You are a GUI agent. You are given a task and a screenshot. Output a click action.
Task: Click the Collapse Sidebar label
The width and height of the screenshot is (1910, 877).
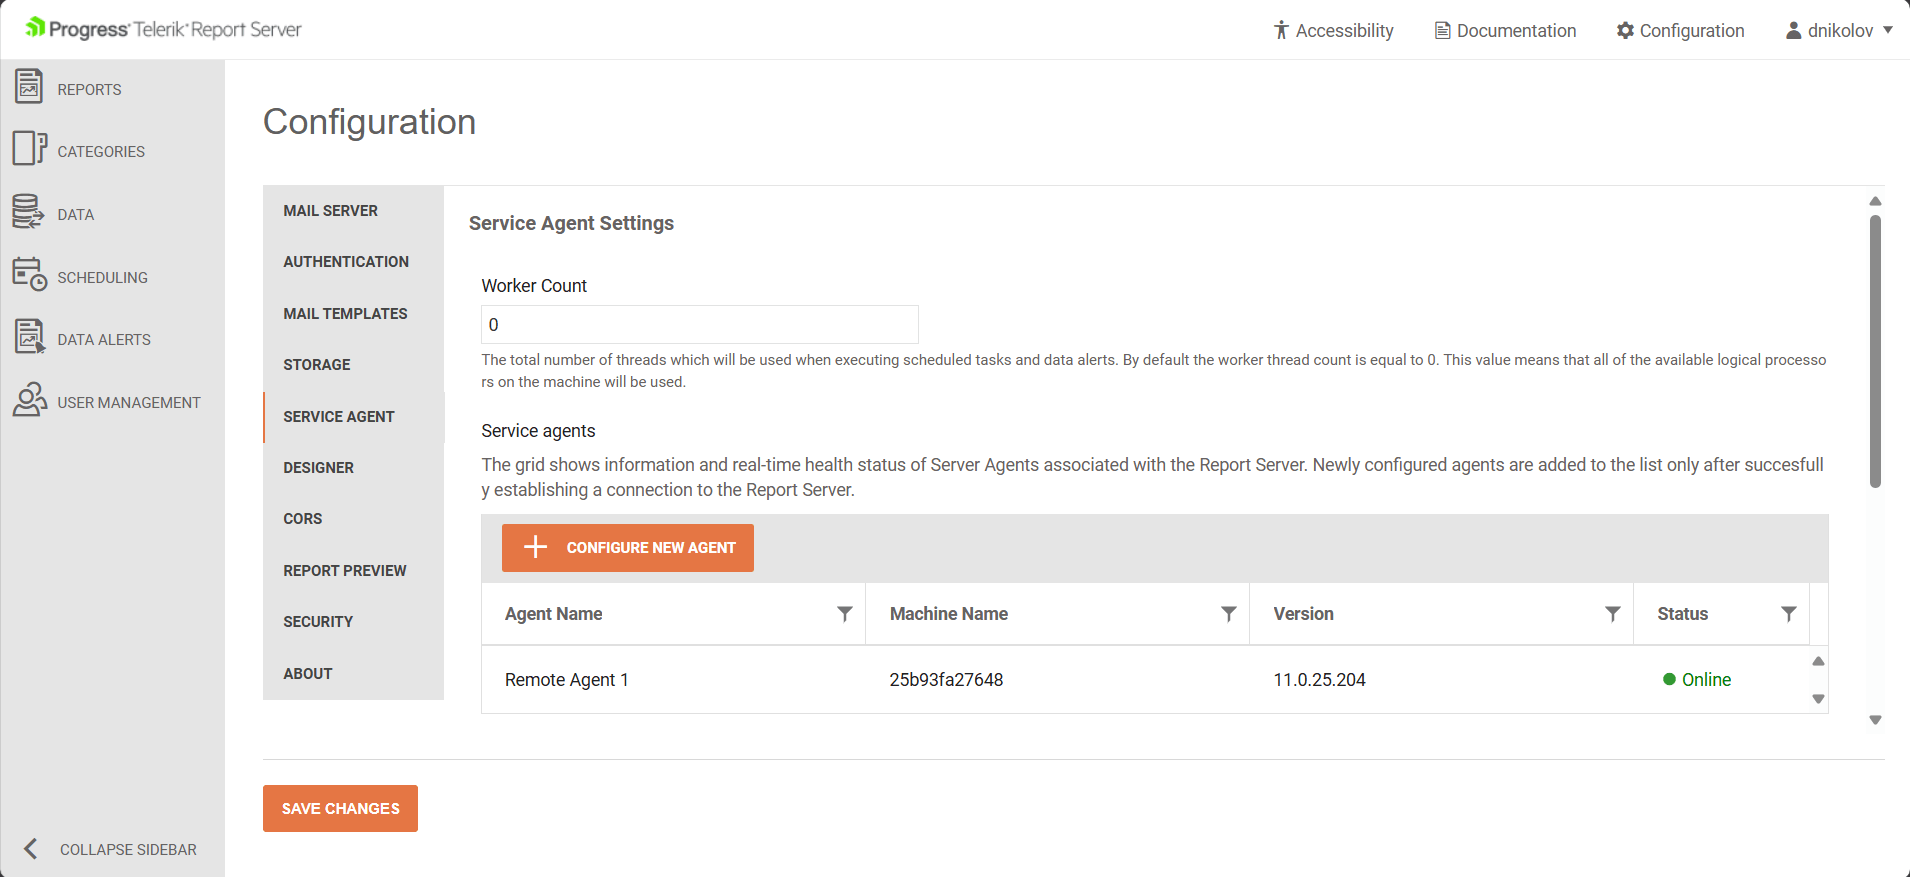click(x=128, y=849)
